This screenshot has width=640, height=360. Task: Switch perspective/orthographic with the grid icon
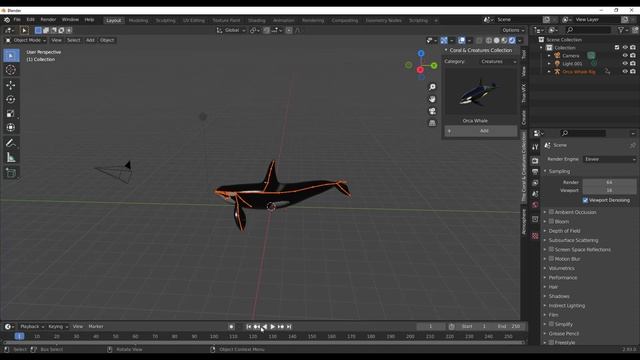[432, 123]
